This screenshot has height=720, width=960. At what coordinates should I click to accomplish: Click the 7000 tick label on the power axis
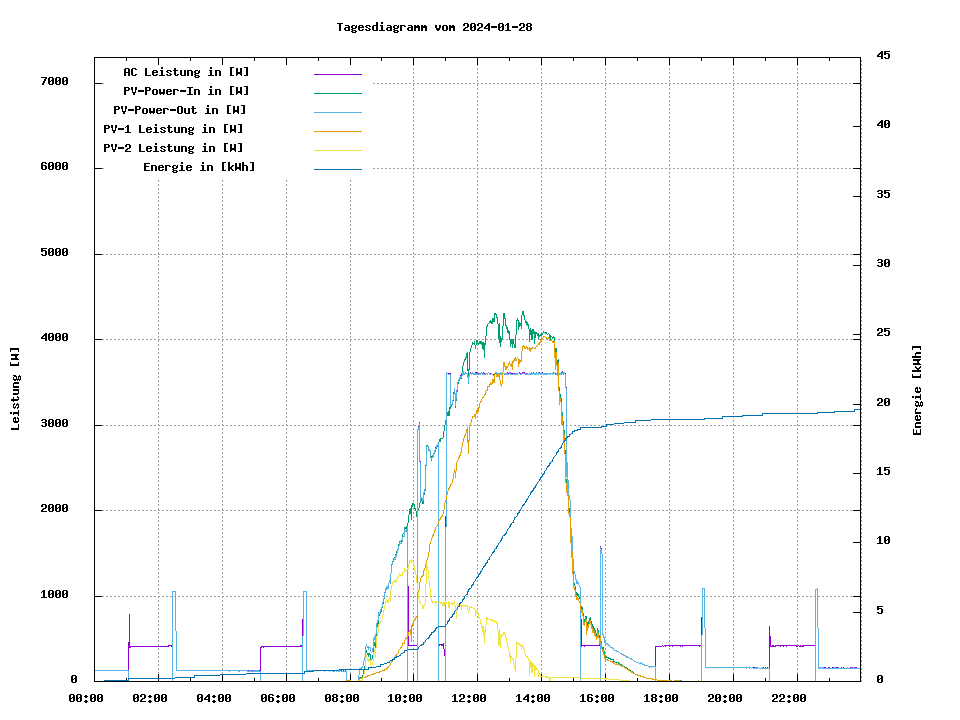[54, 81]
